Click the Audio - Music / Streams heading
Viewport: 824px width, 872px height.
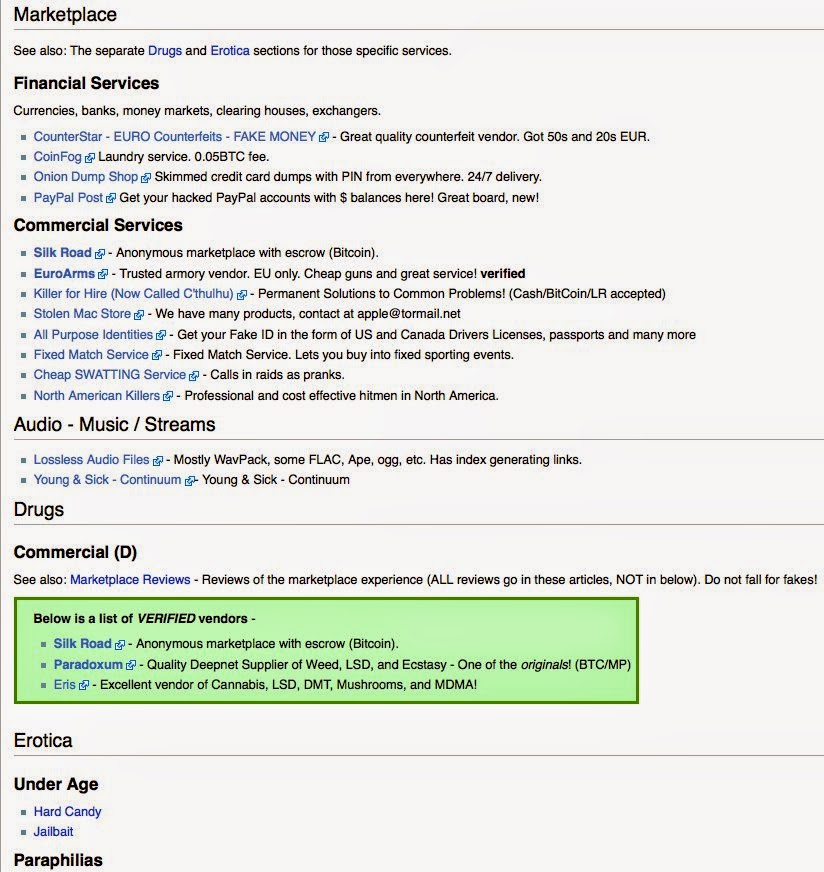click(114, 424)
